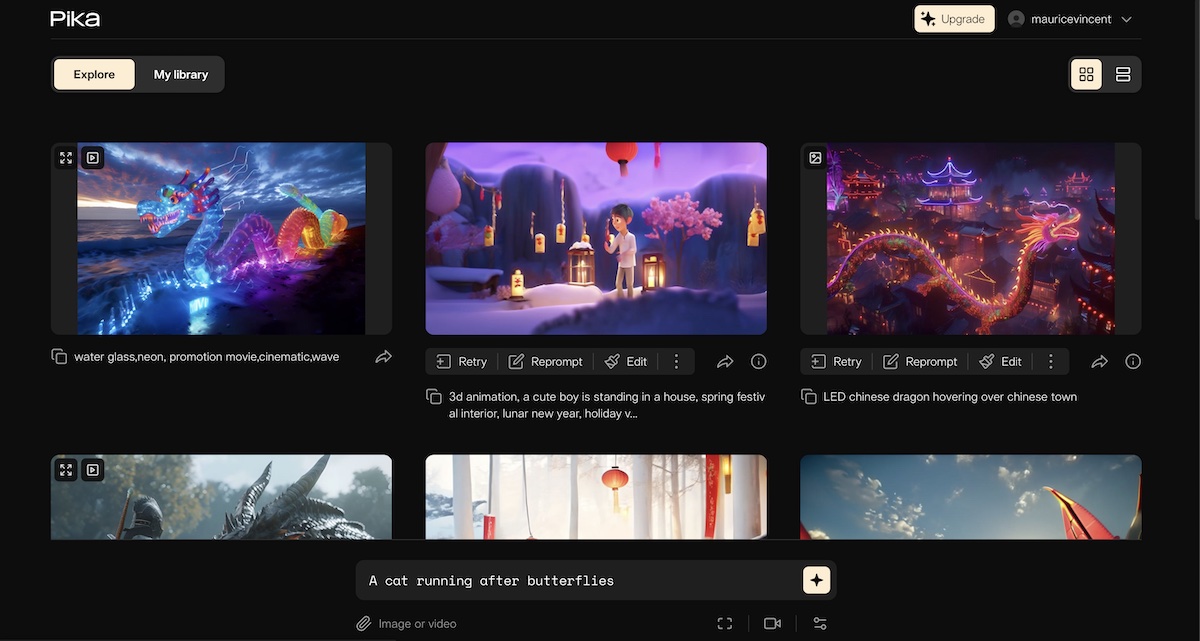Share the water glass neon video

click(383, 357)
